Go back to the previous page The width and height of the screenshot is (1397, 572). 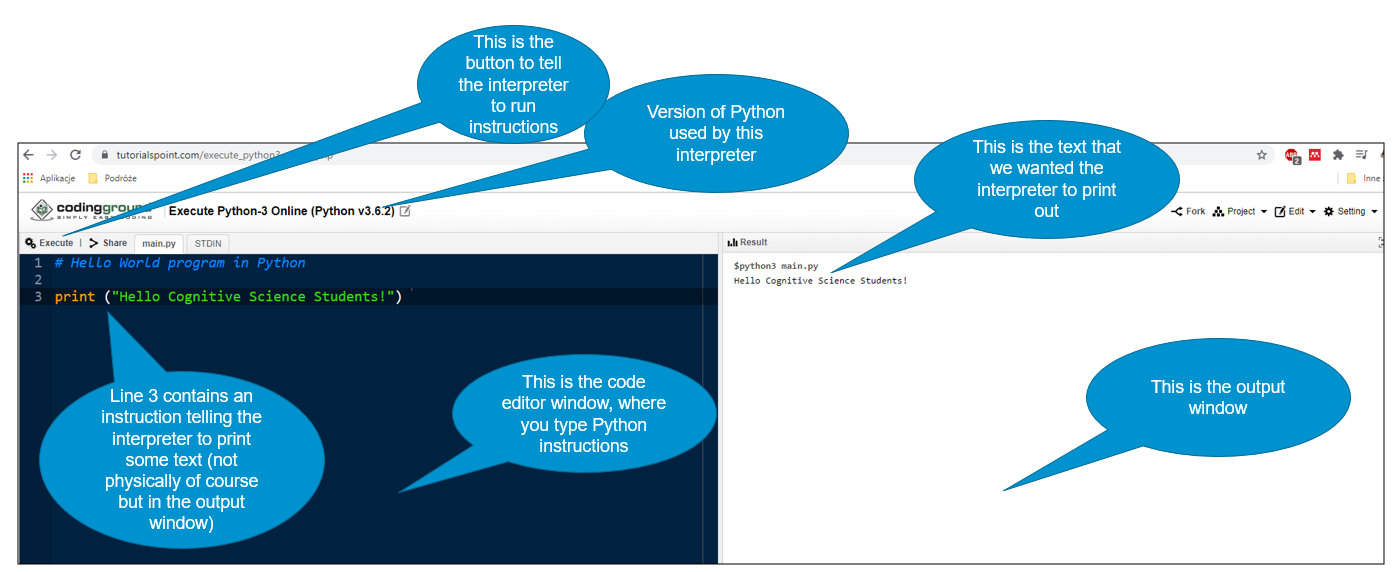click(x=28, y=155)
